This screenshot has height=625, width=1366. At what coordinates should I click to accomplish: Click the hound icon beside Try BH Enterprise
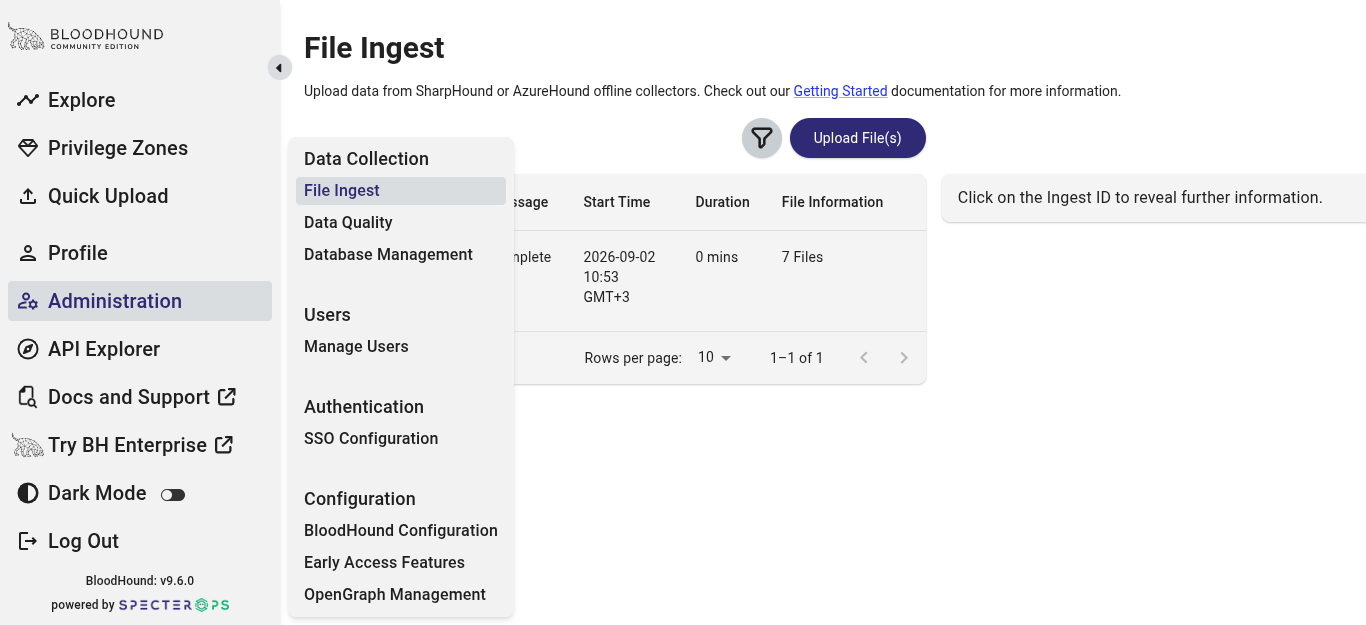point(28,445)
